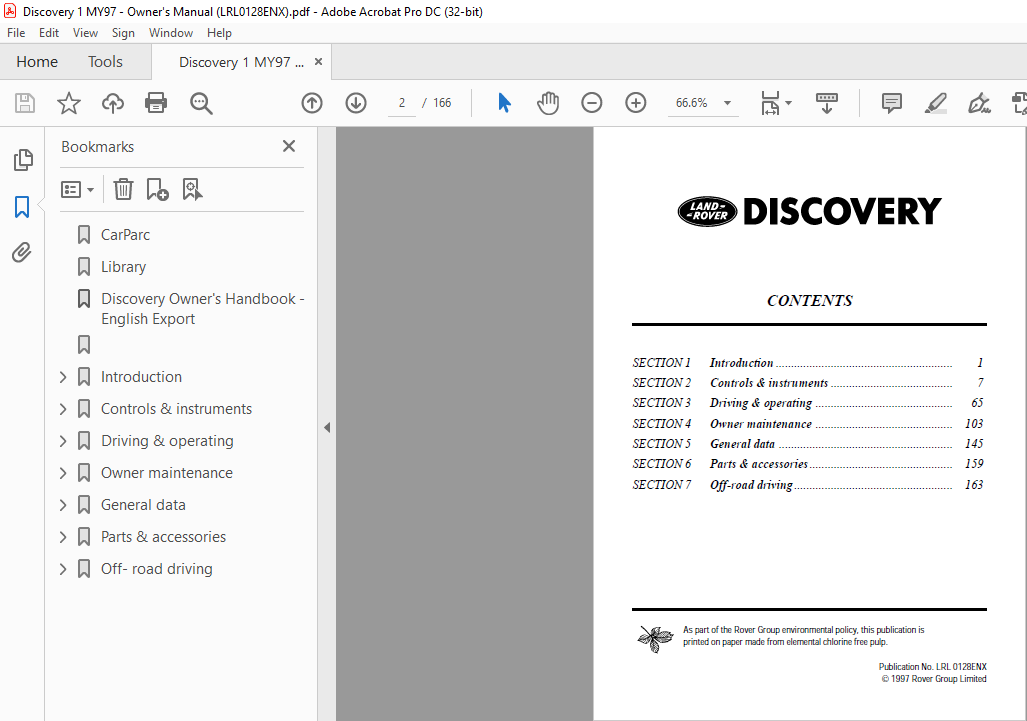Screen dimensions: 1027x721
Task: Expand Driving & operating bookmark
Action: point(63,441)
